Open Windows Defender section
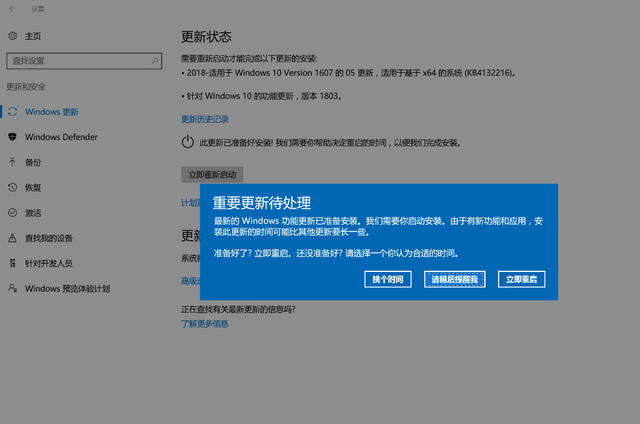640x424 pixels. (61, 137)
